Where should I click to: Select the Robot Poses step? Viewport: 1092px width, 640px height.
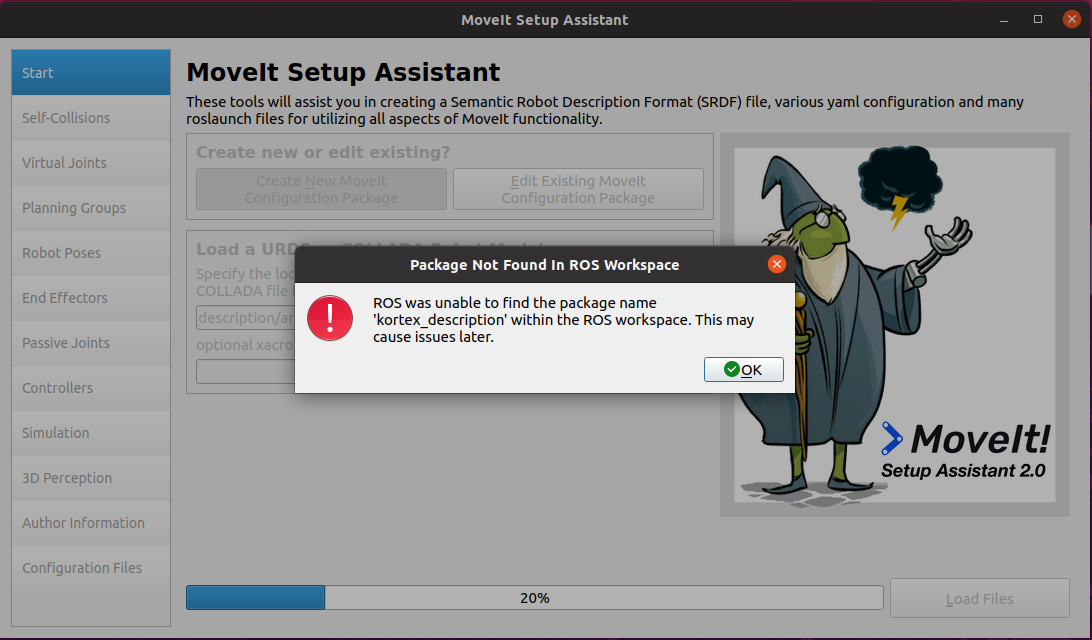pos(90,252)
